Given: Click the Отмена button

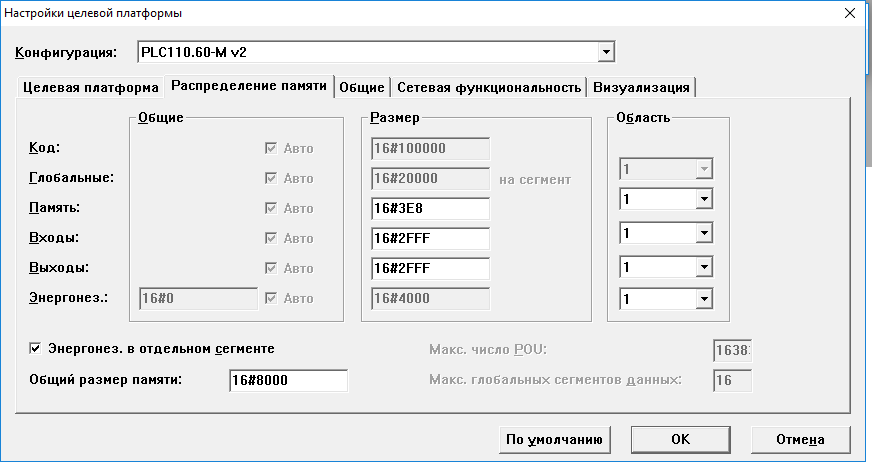Looking at the screenshot, I should point(799,439).
